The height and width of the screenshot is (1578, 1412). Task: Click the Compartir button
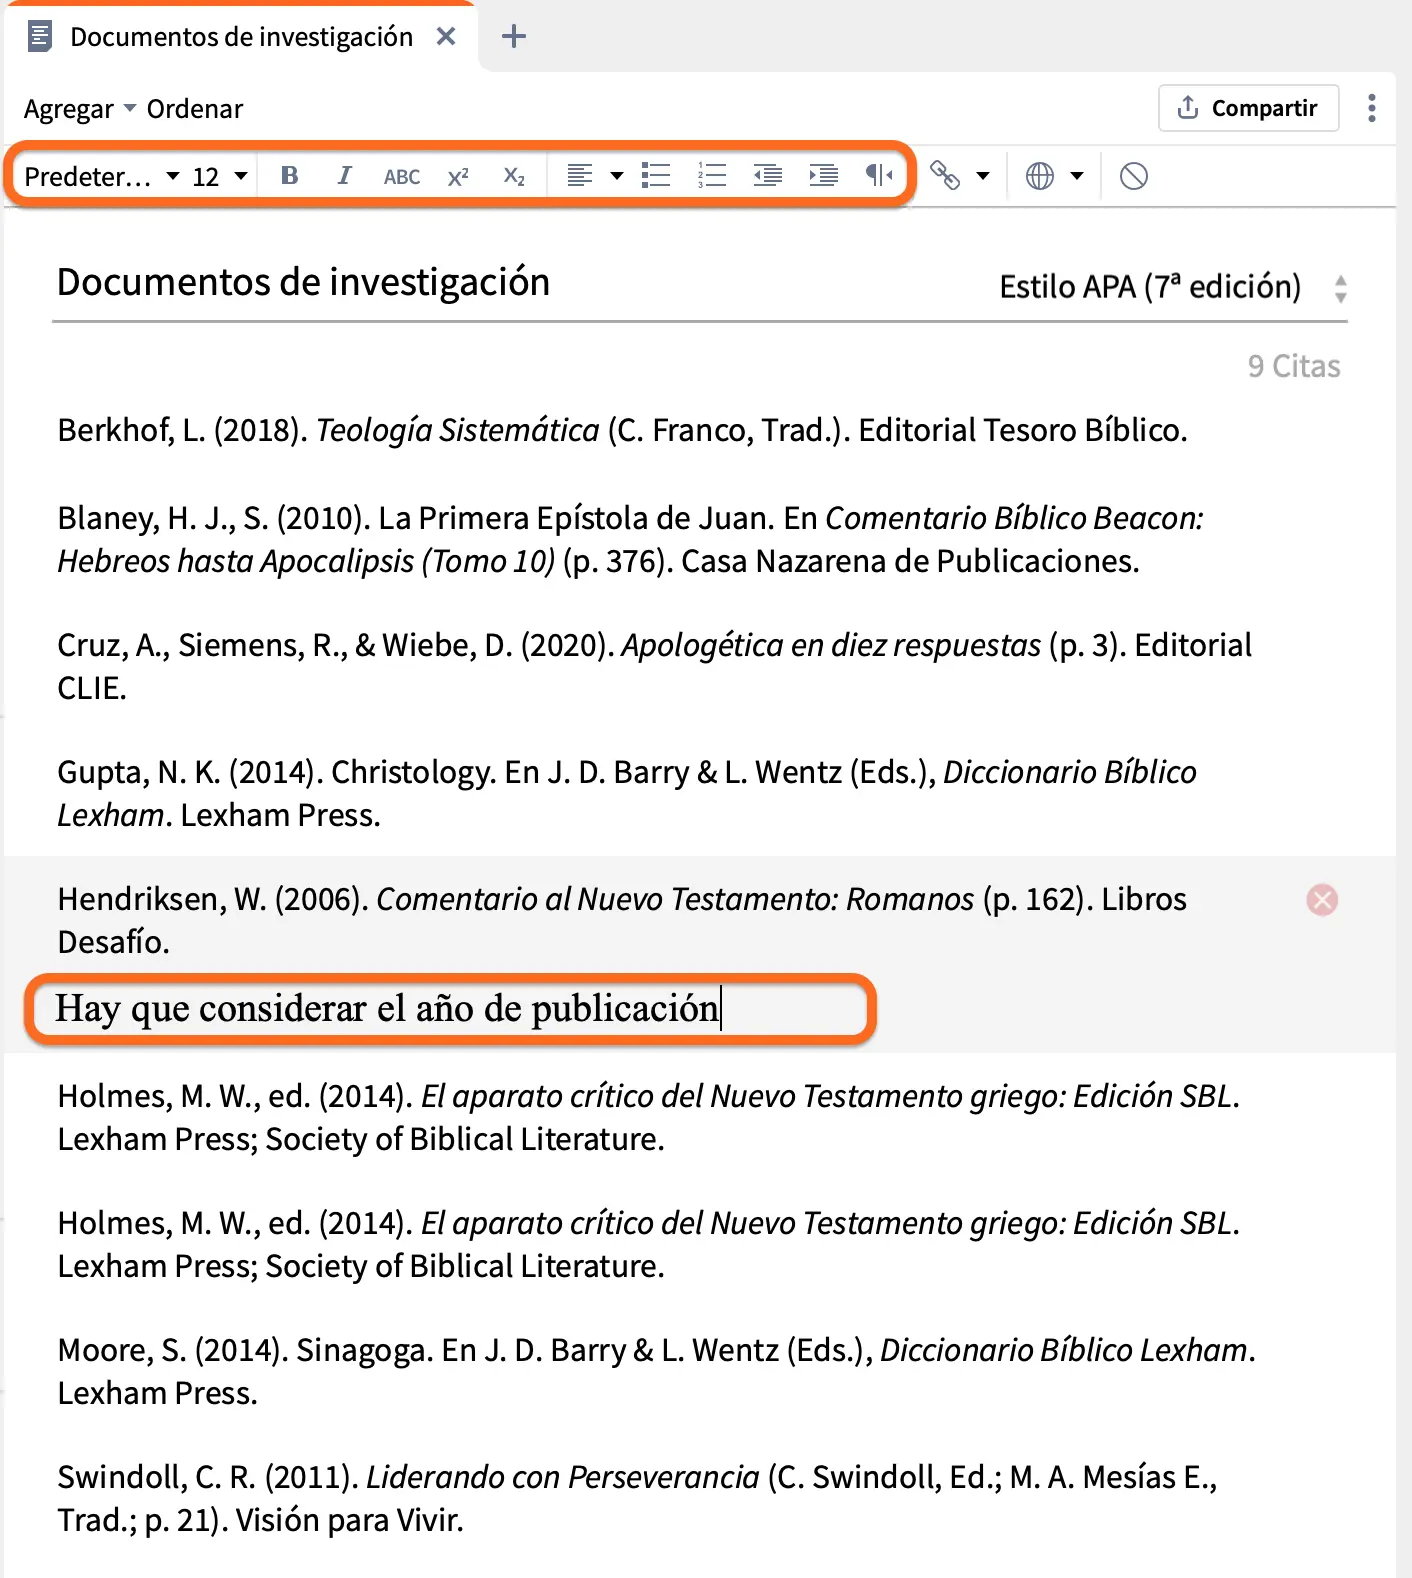[1248, 108]
